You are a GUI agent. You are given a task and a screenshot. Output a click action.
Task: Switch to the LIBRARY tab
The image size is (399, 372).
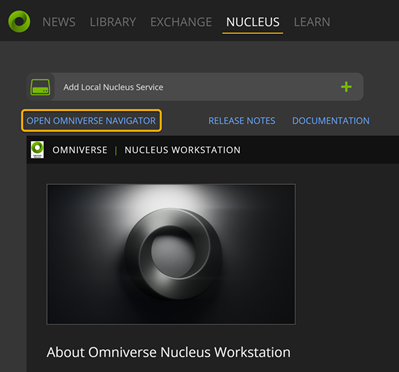pos(113,22)
